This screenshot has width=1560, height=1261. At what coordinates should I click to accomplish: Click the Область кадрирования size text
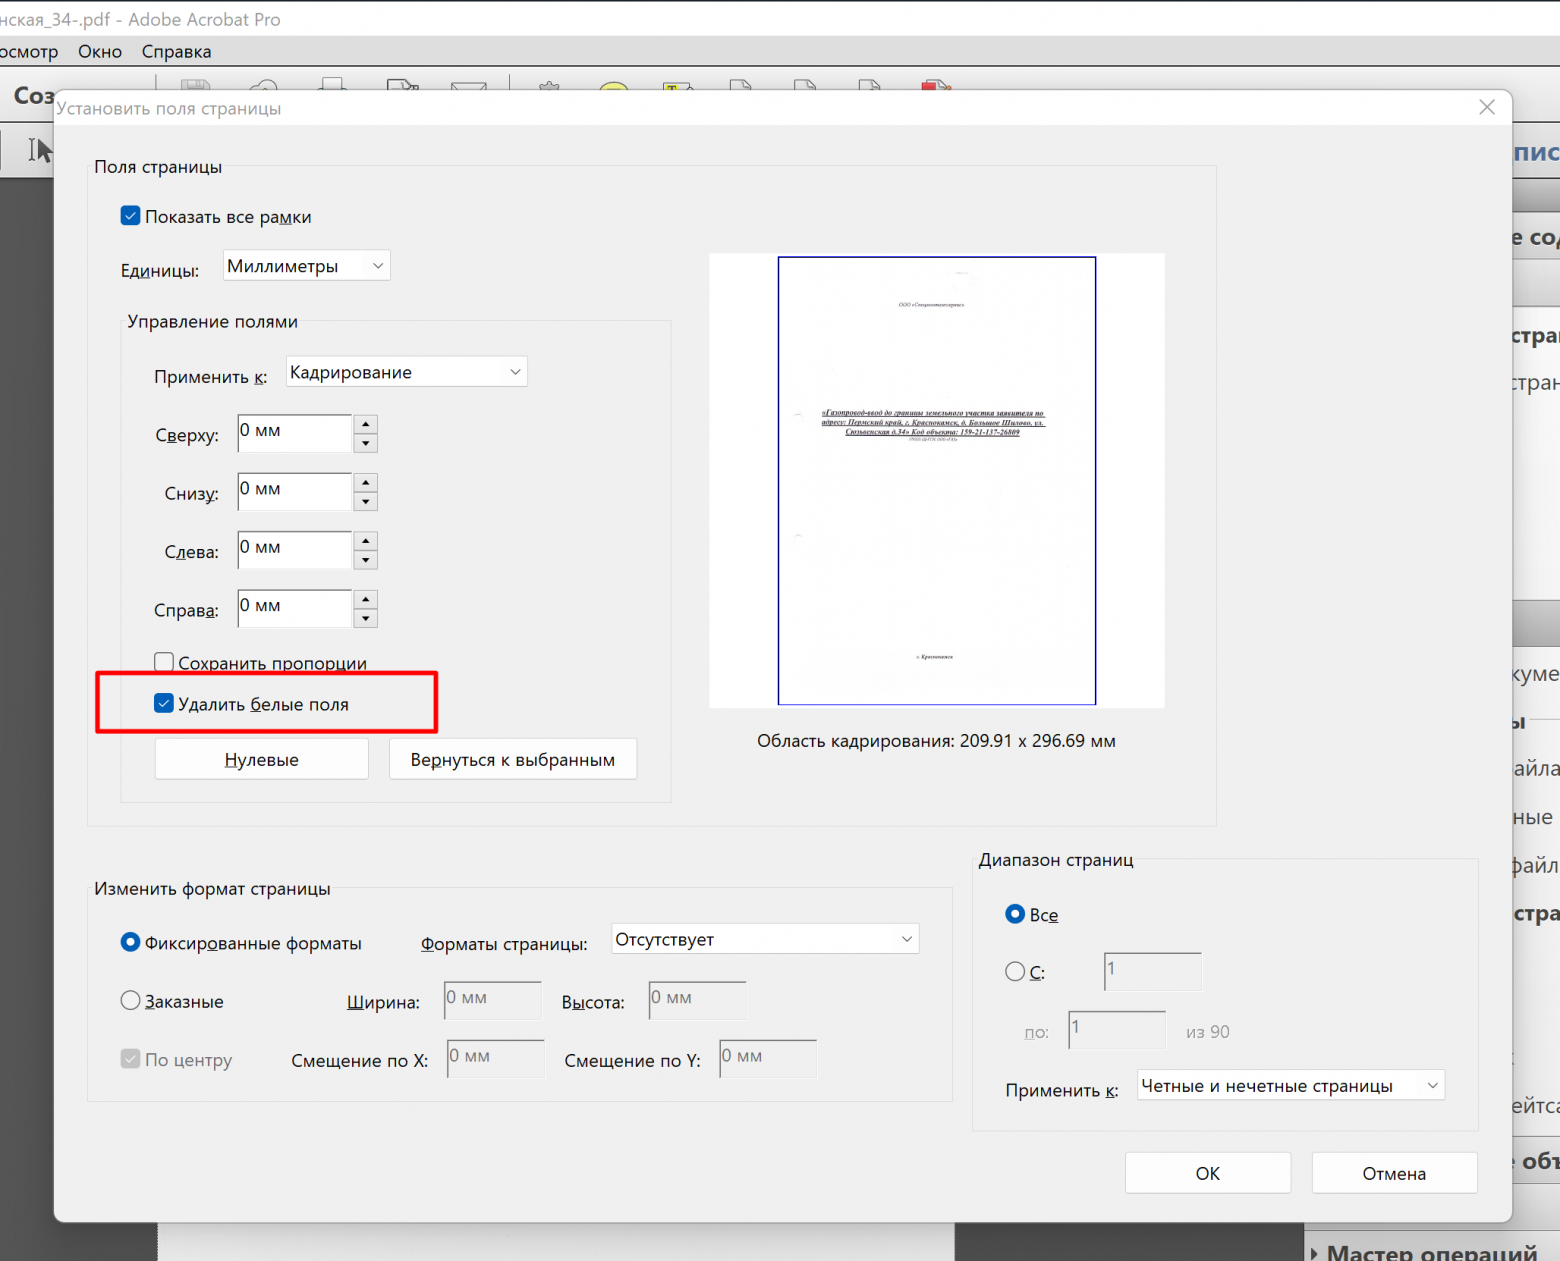(x=936, y=741)
